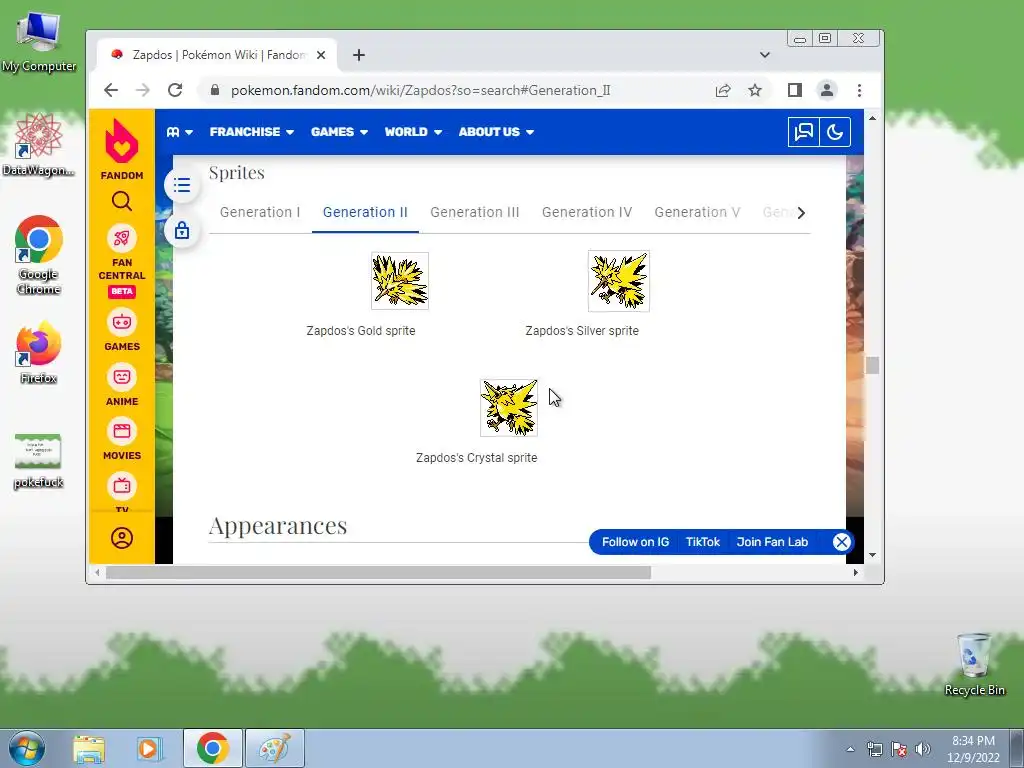The image size is (1024, 768).
Task: Select the My Computer desktop icon
Action: pos(39,42)
